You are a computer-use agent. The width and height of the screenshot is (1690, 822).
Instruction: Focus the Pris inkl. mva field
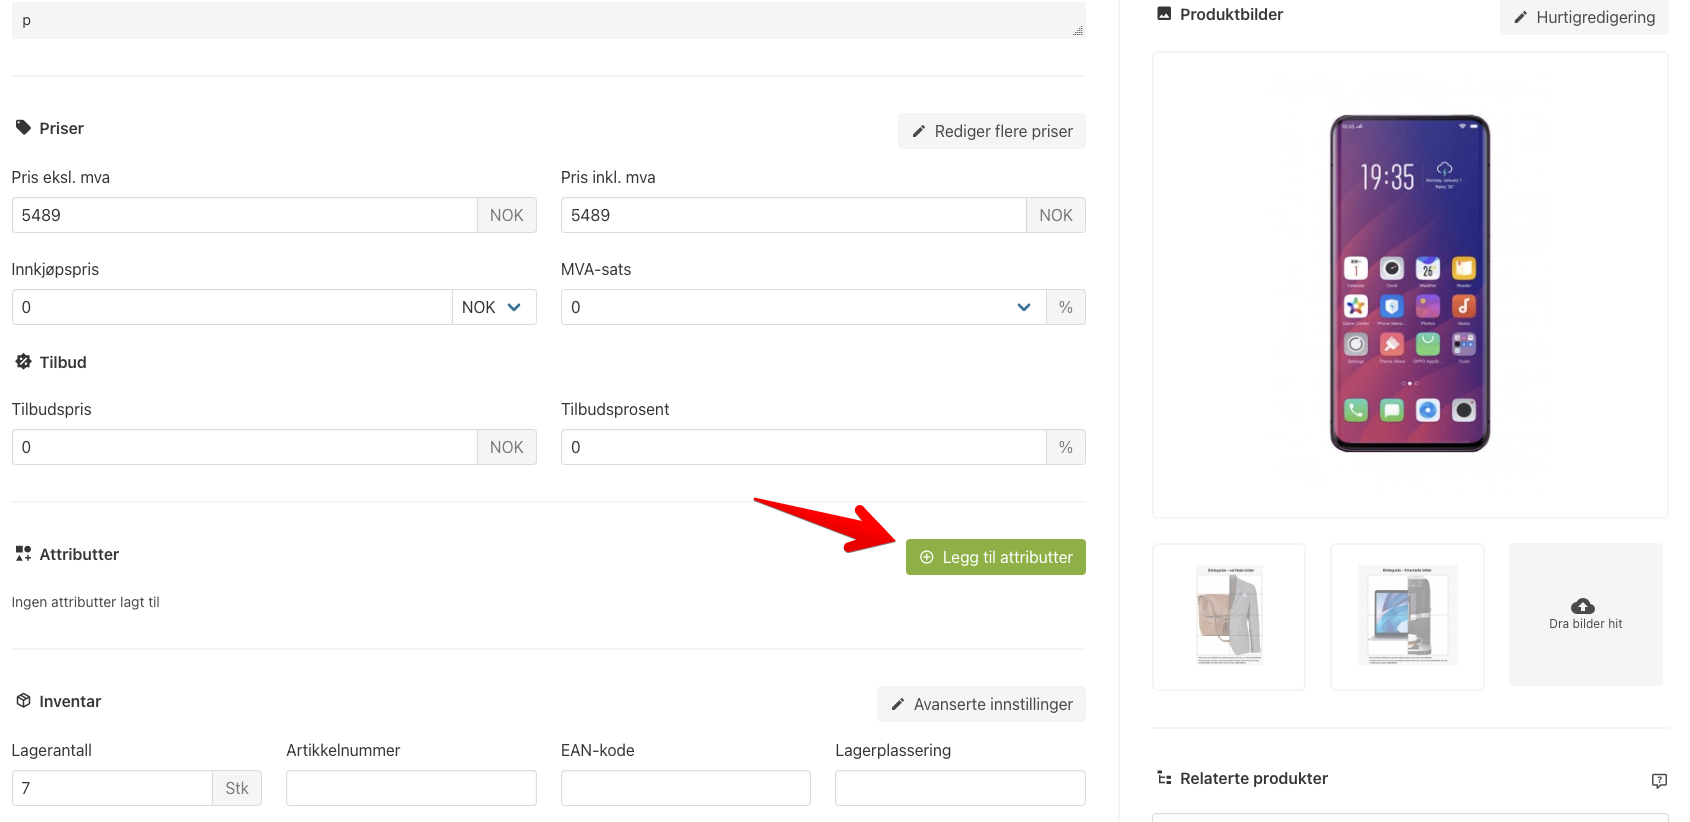793,215
